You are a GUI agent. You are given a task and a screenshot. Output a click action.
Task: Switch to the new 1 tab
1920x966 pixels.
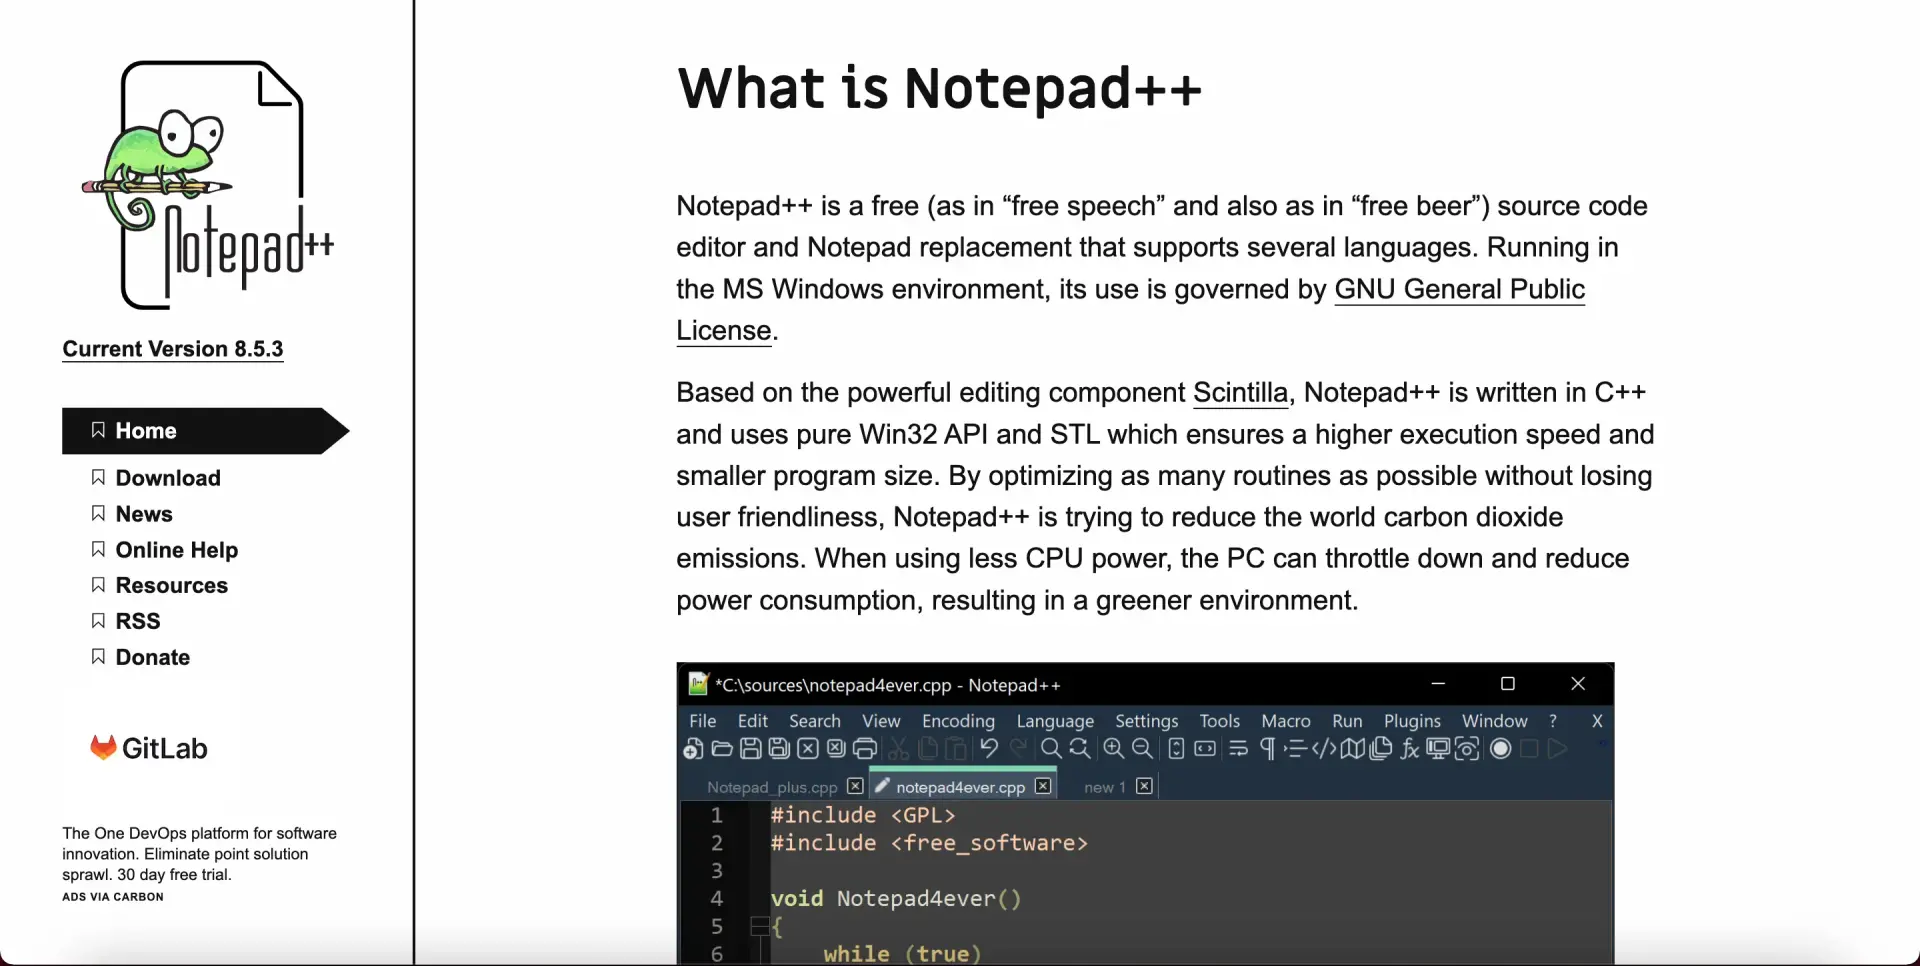(1104, 787)
